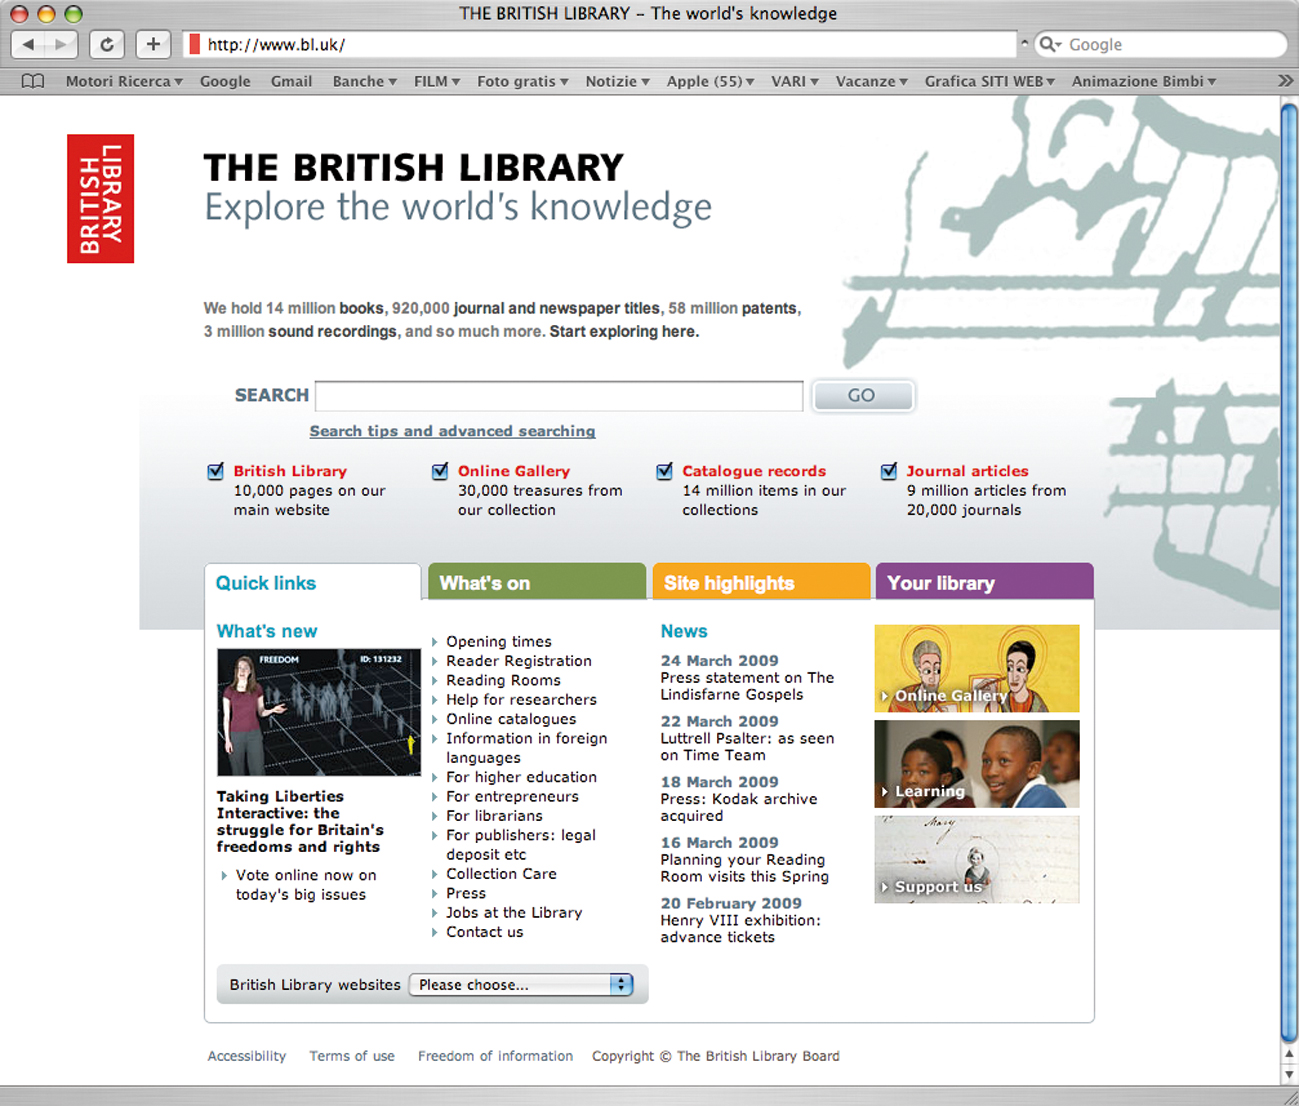Click the Google search magnifier icon
1299x1106 pixels.
[x=1049, y=44]
